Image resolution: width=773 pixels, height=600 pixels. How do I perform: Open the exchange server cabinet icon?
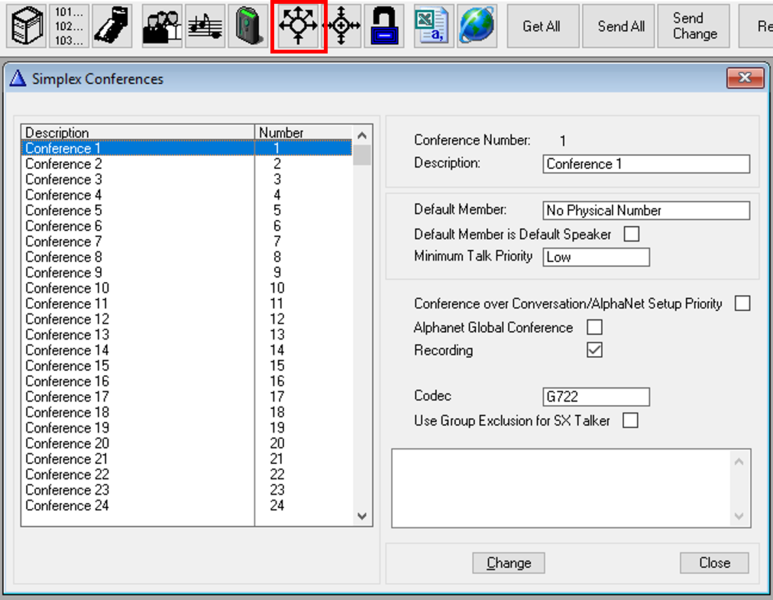tap(27, 26)
